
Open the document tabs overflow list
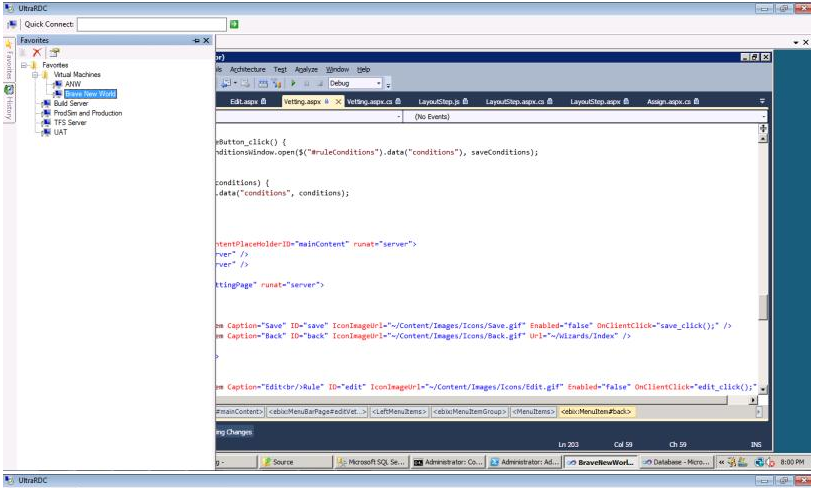(762, 101)
